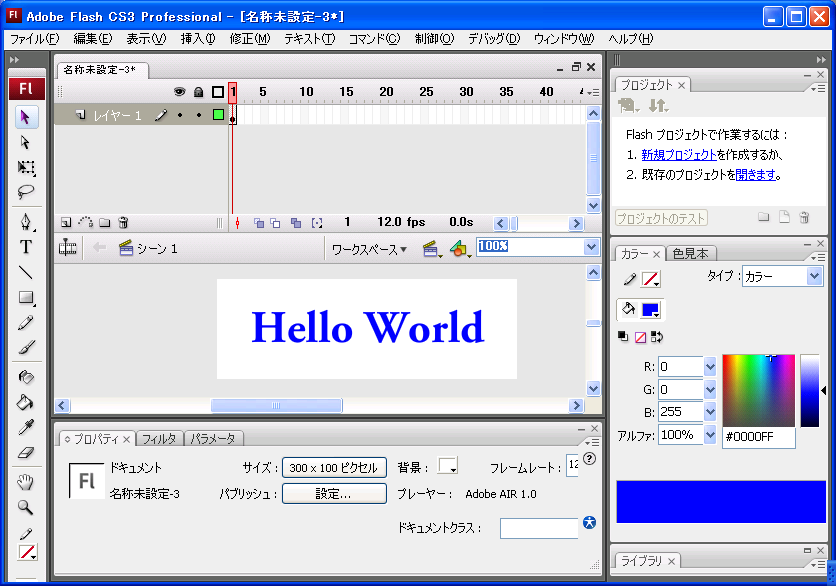Image resolution: width=836 pixels, height=586 pixels.
Task: Open the 修正(M) menu
Action: click(249, 39)
